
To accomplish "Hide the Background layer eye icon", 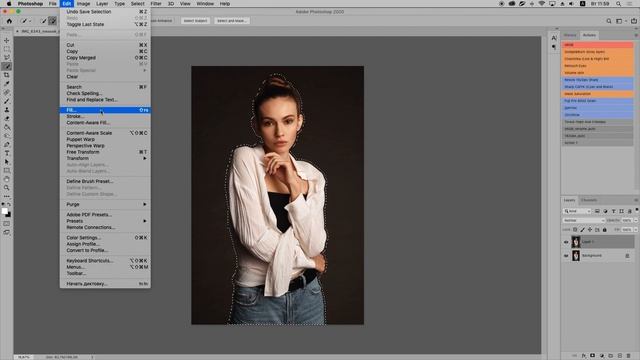I will tap(566, 256).
